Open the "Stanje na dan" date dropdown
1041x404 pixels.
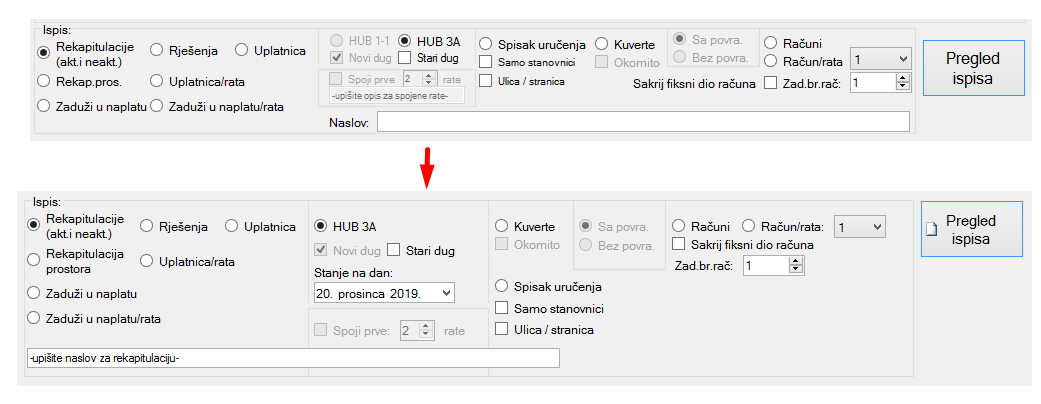tap(444, 292)
